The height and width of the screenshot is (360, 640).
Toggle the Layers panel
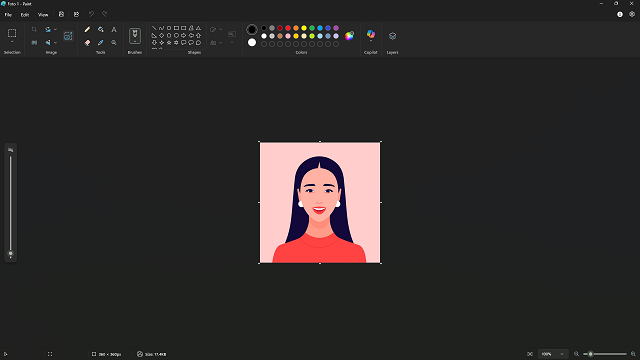pos(392,36)
